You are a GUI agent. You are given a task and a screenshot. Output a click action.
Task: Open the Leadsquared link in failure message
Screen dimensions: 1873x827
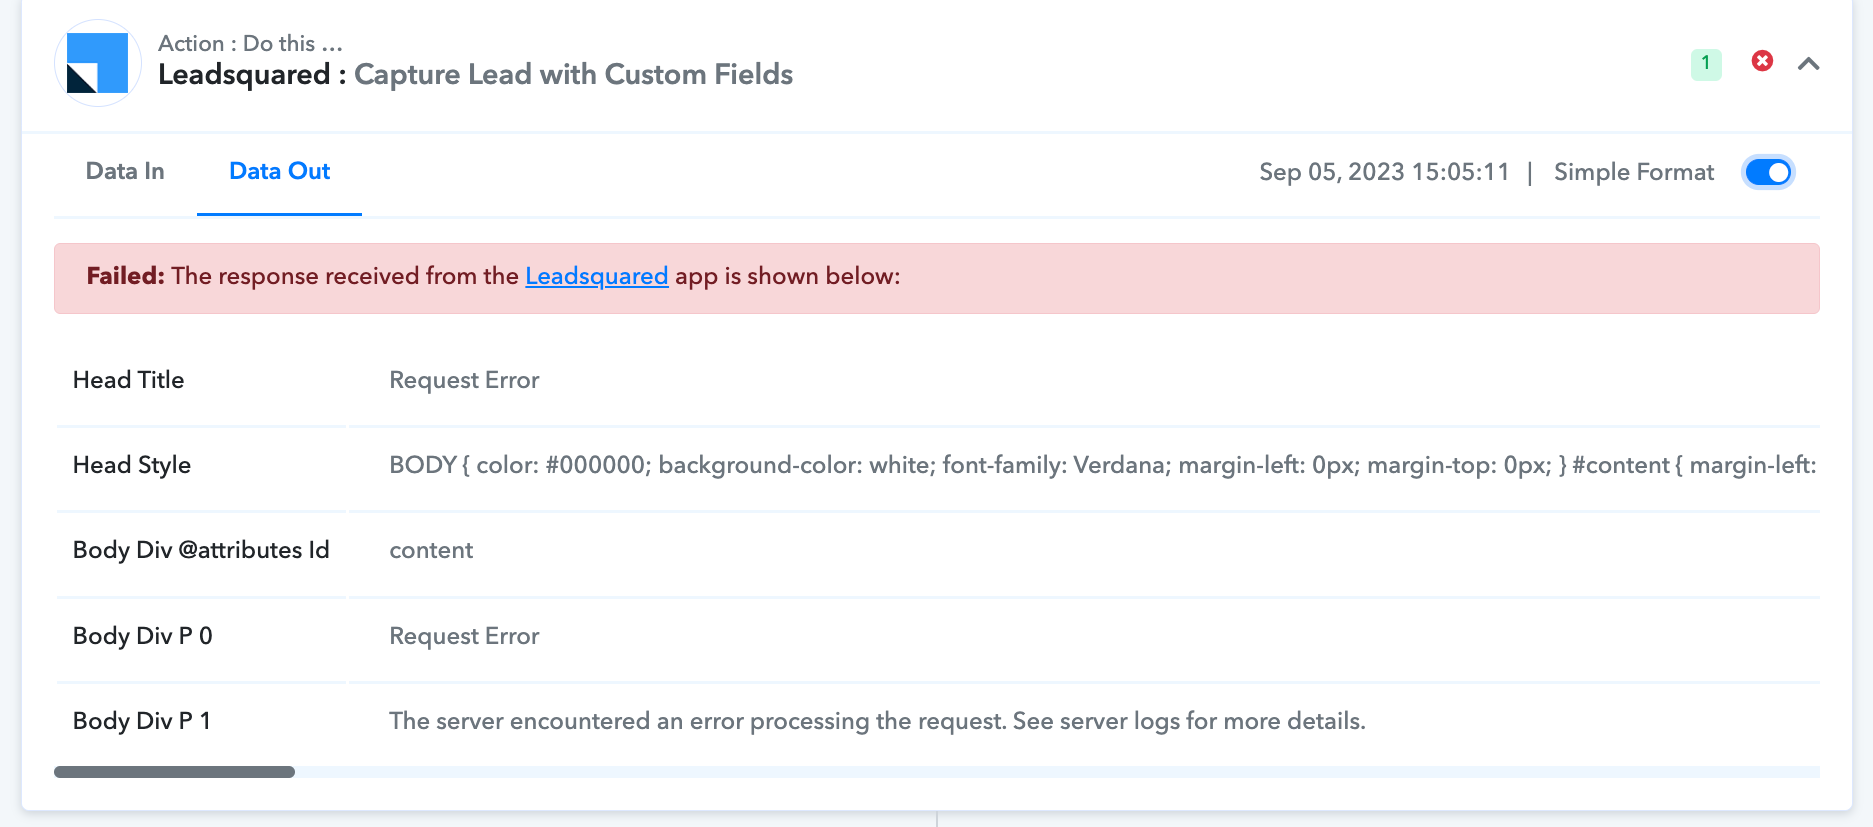pos(597,276)
